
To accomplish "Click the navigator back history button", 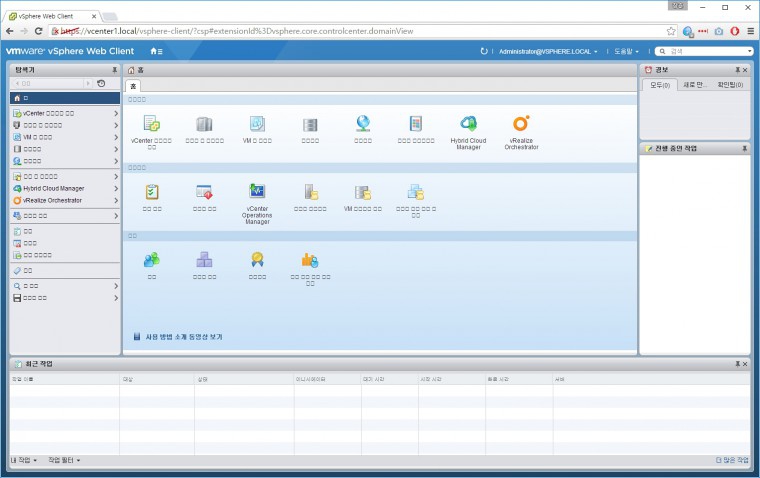I will (x=17, y=83).
